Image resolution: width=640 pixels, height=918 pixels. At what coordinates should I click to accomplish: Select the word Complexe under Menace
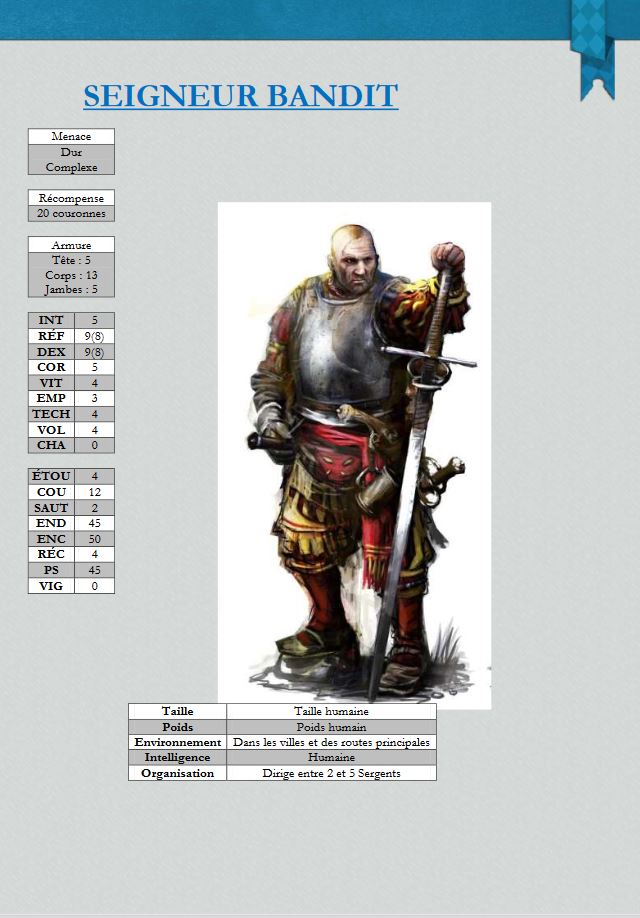pyautogui.click(x=71, y=167)
